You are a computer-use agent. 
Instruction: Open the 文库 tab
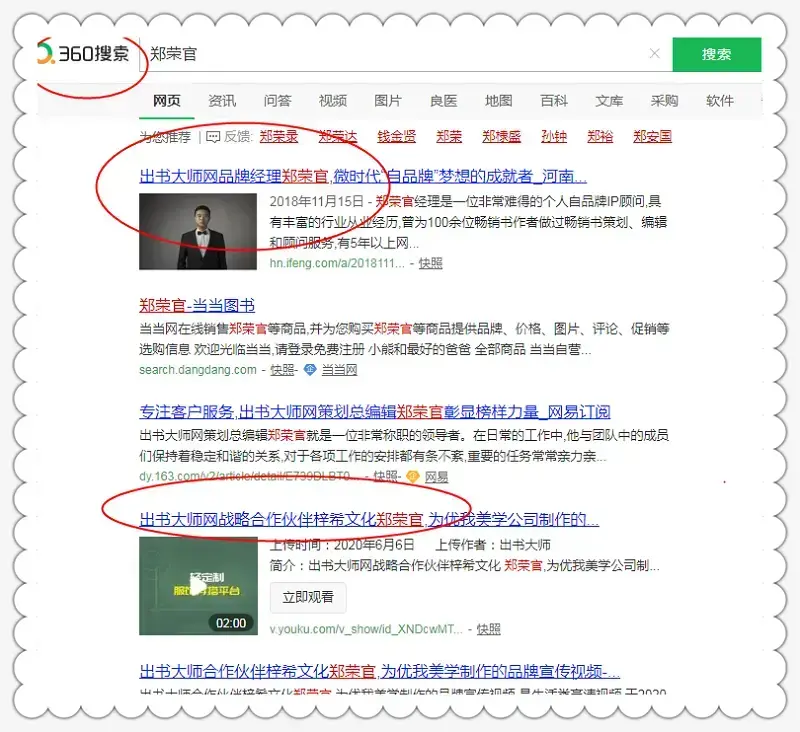tap(609, 101)
